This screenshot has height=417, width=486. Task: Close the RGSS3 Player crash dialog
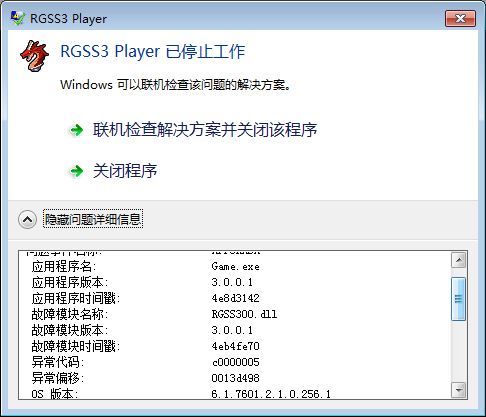pos(460,18)
